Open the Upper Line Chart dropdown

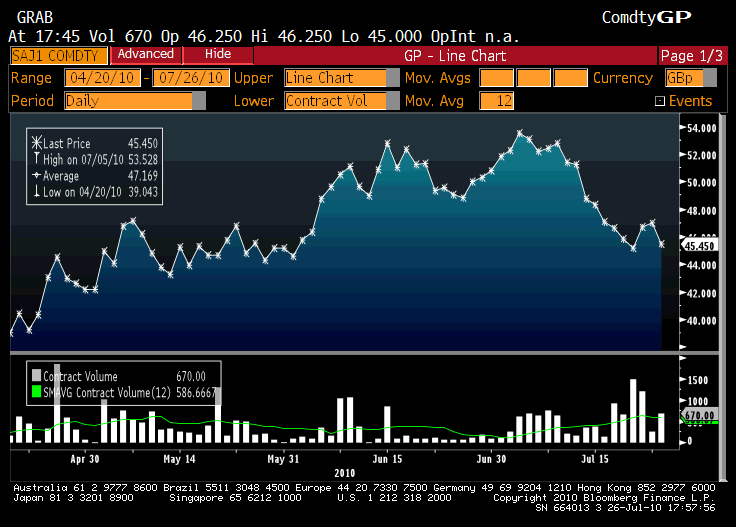point(342,78)
